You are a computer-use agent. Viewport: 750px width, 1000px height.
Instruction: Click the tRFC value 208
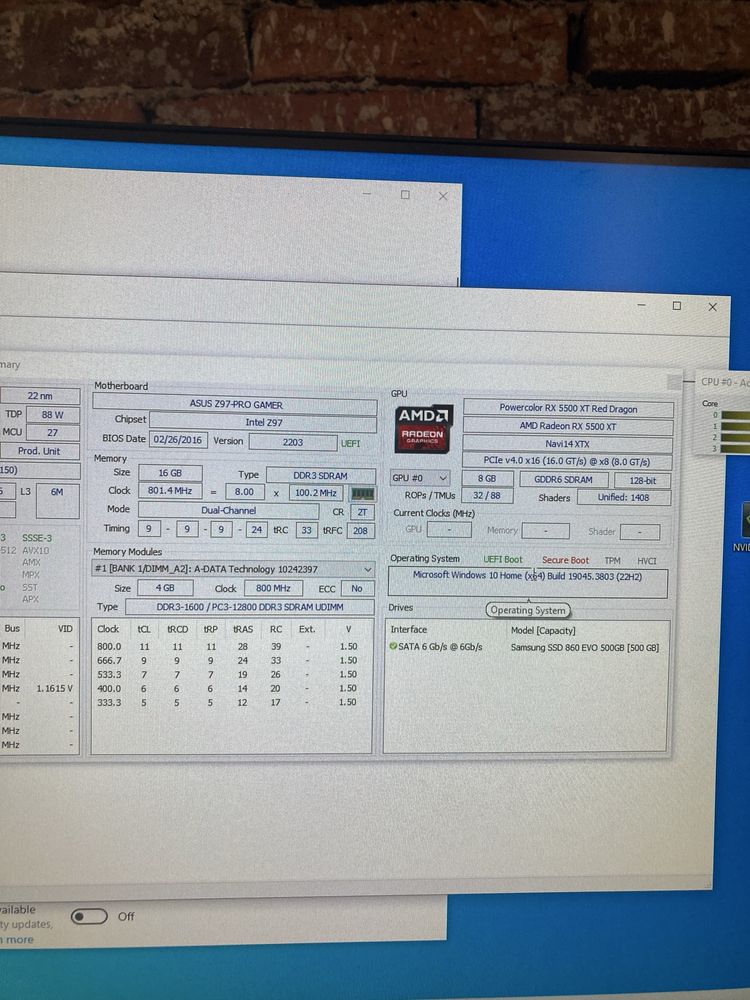360,530
